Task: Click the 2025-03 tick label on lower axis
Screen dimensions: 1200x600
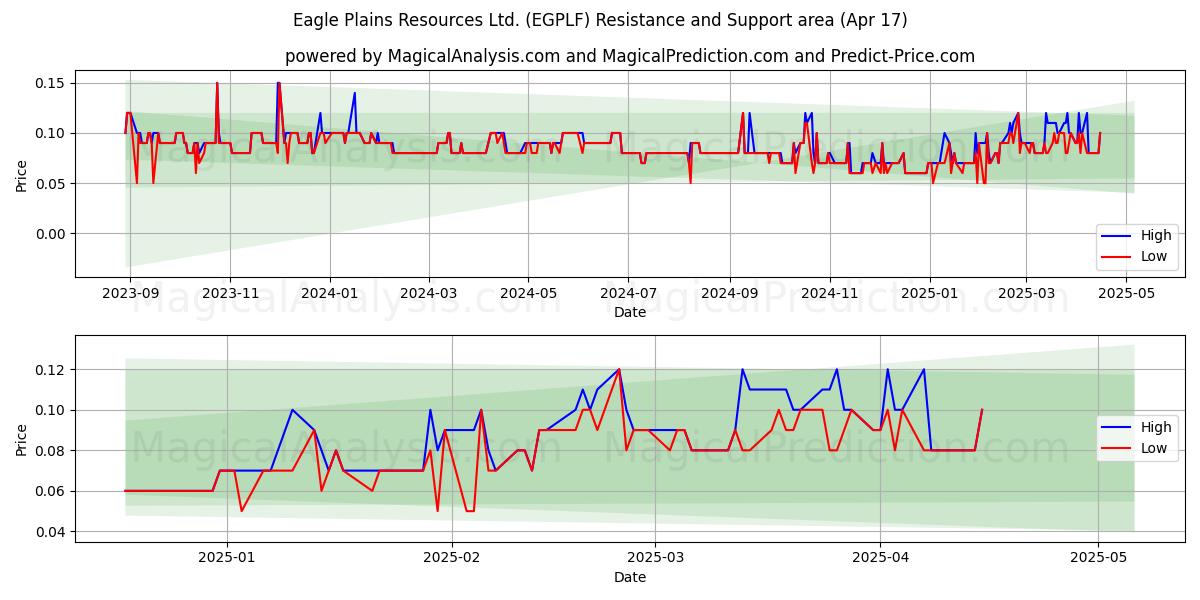Action: click(x=654, y=559)
